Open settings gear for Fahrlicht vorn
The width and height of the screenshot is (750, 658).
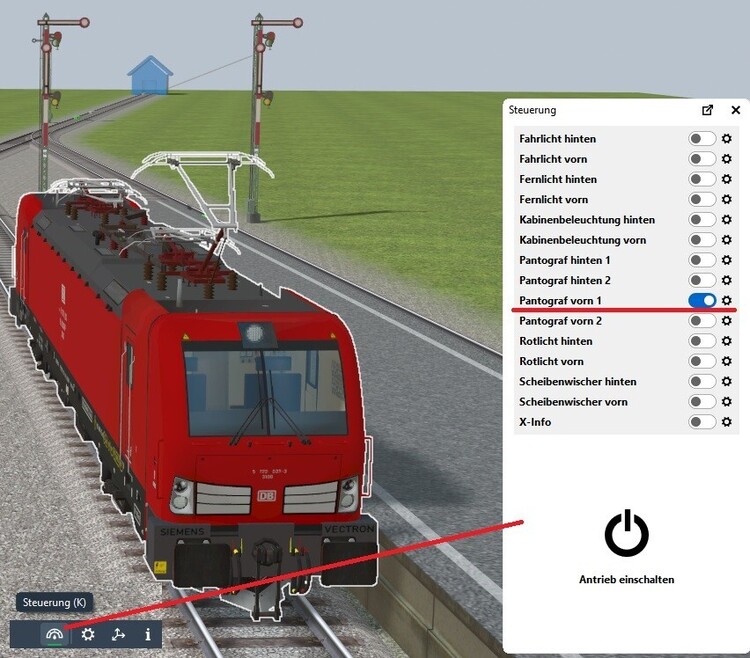pyautogui.click(x=727, y=159)
